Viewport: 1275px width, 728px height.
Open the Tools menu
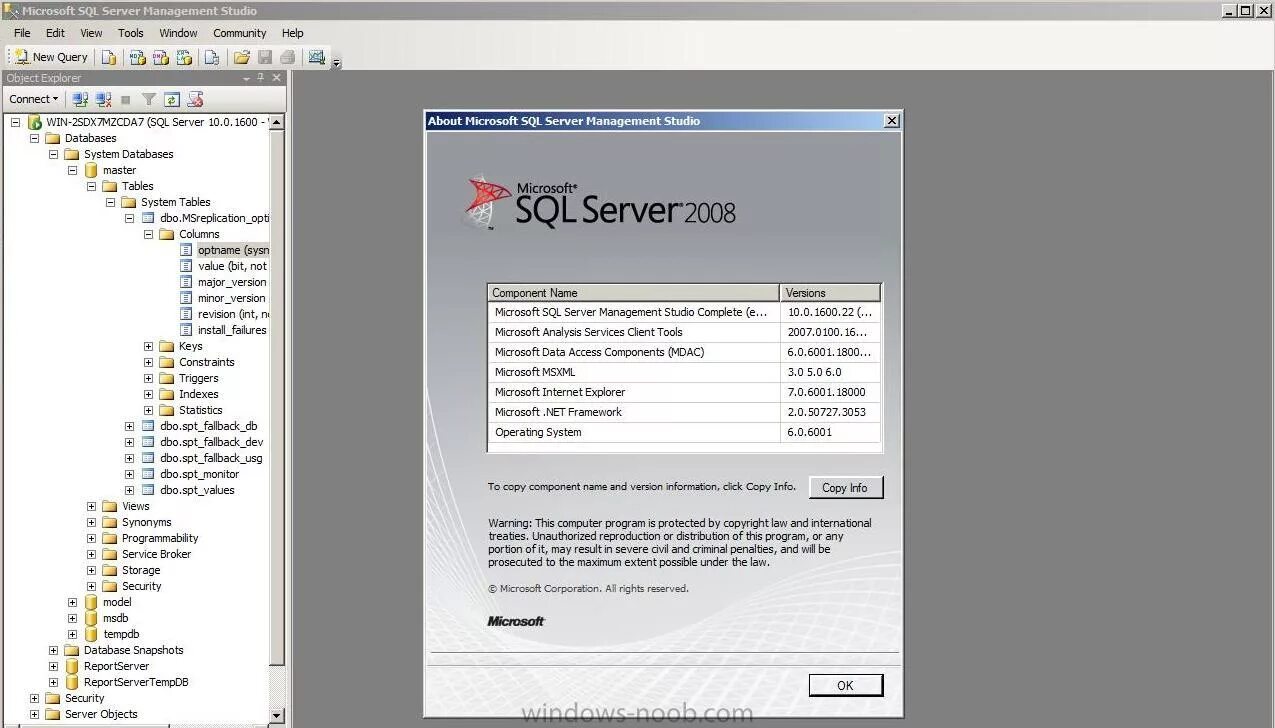[x=131, y=33]
